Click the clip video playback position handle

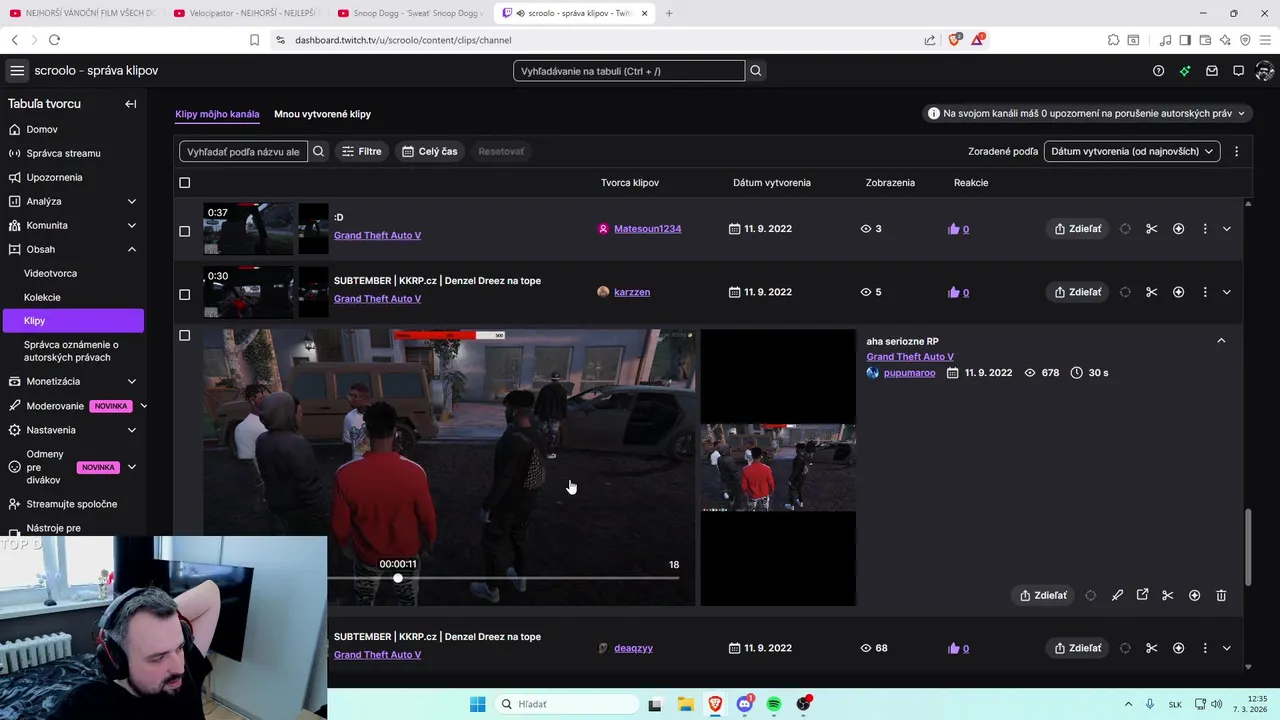[x=398, y=578]
